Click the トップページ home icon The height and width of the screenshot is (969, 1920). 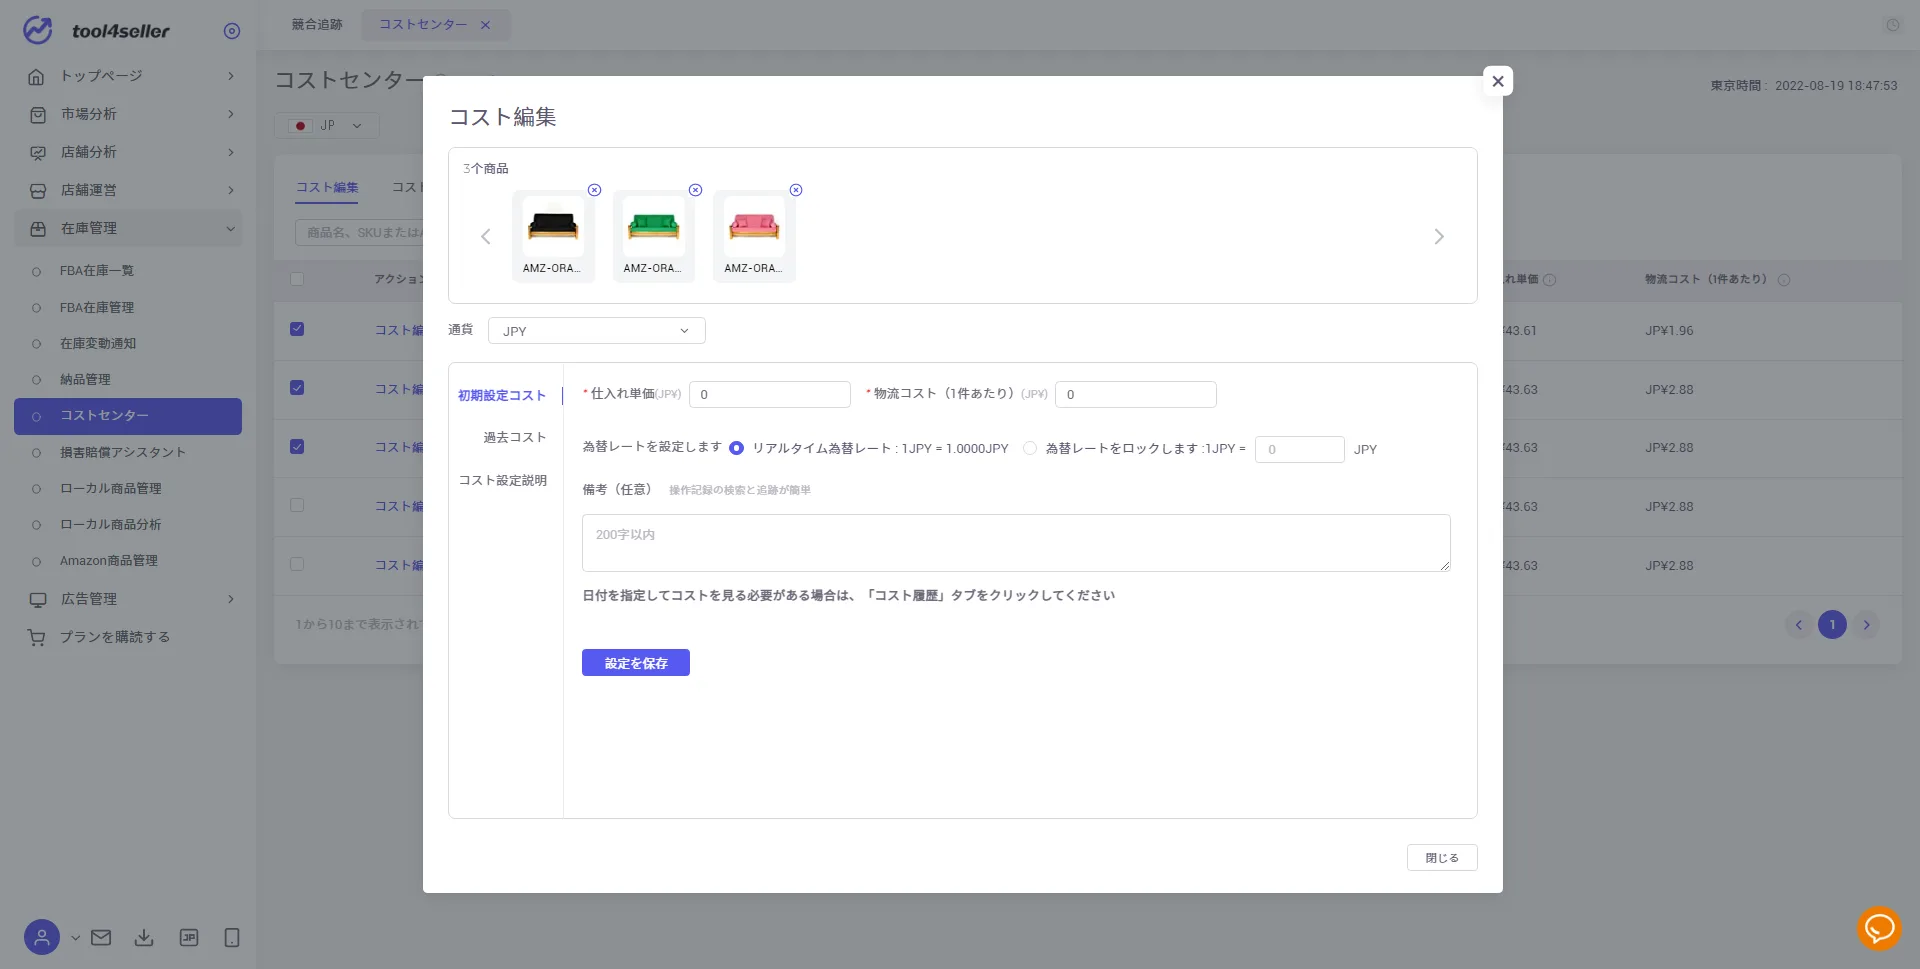(x=36, y=76)
